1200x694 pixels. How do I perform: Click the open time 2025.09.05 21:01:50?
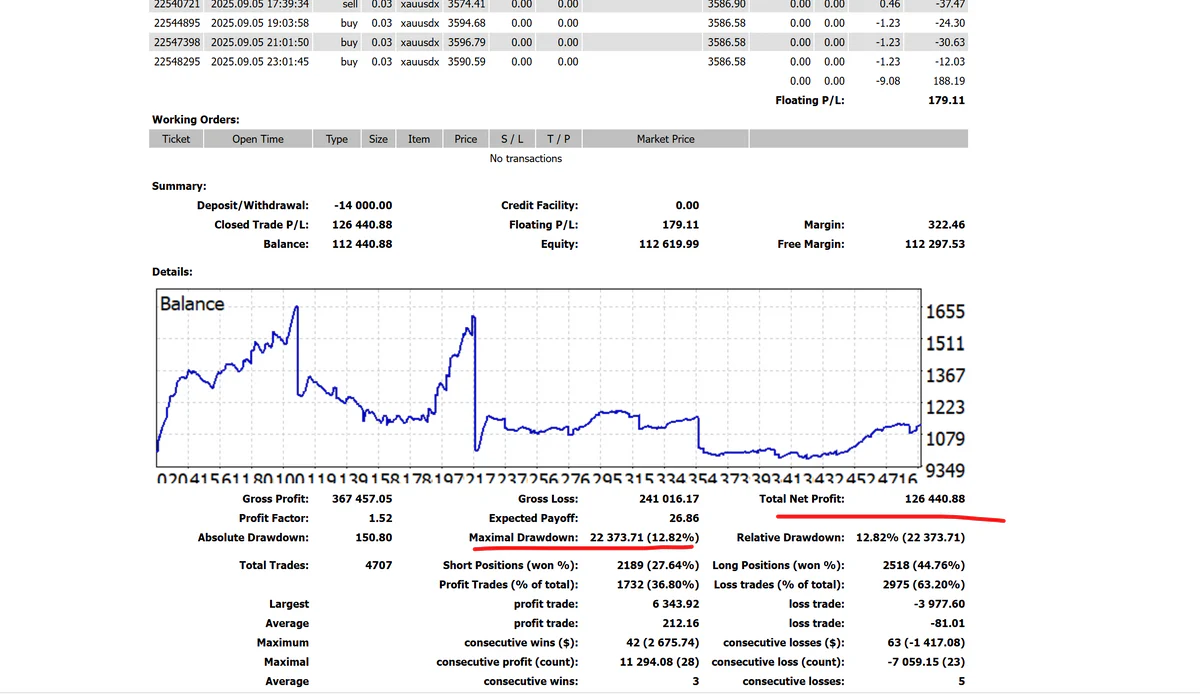(260, 42)
